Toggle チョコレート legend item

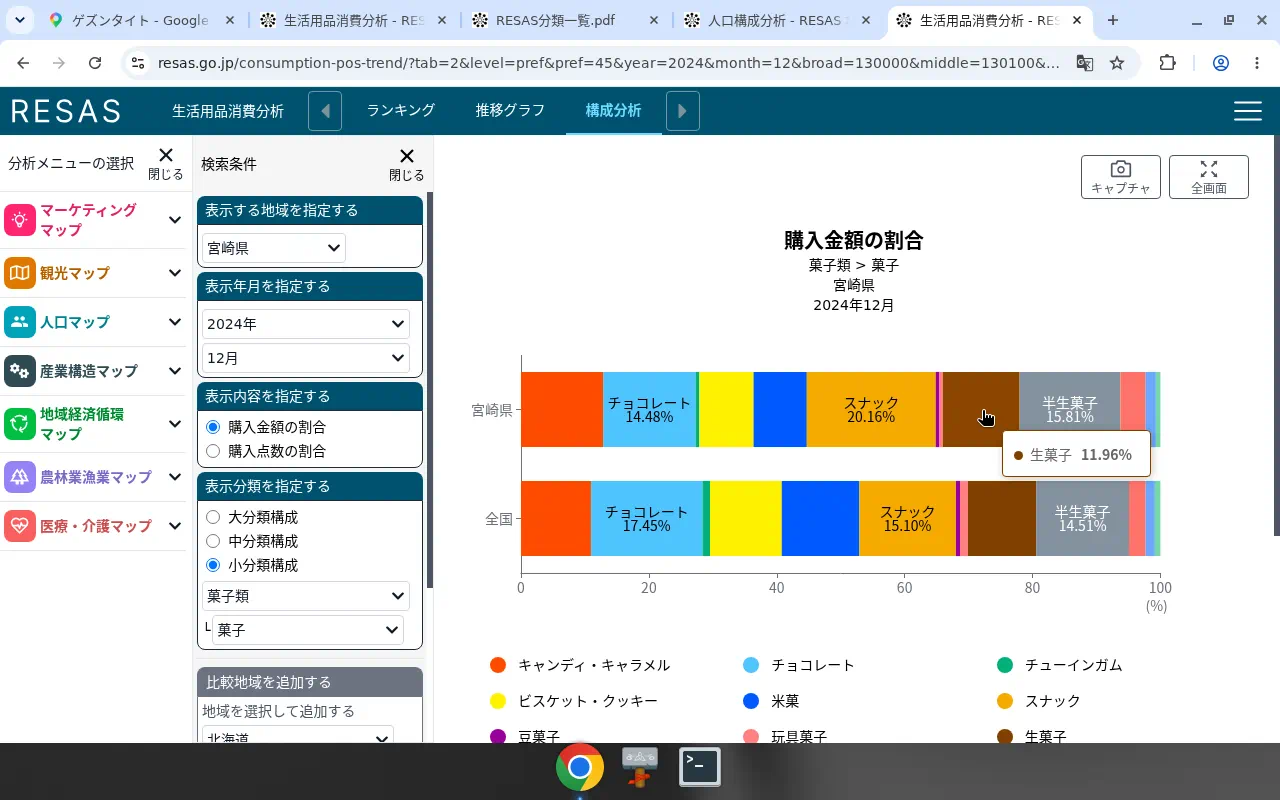(x=799, y=665)
